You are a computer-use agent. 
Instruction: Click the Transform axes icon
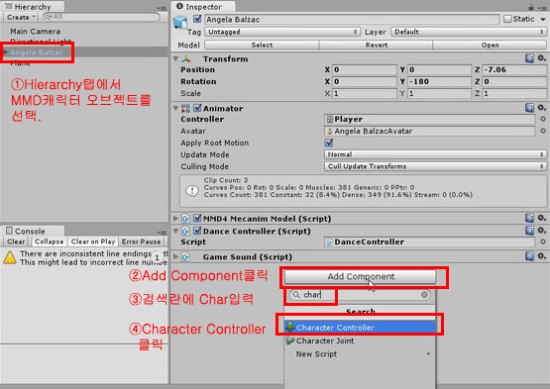pyautogui.click(x=186, y=59)
